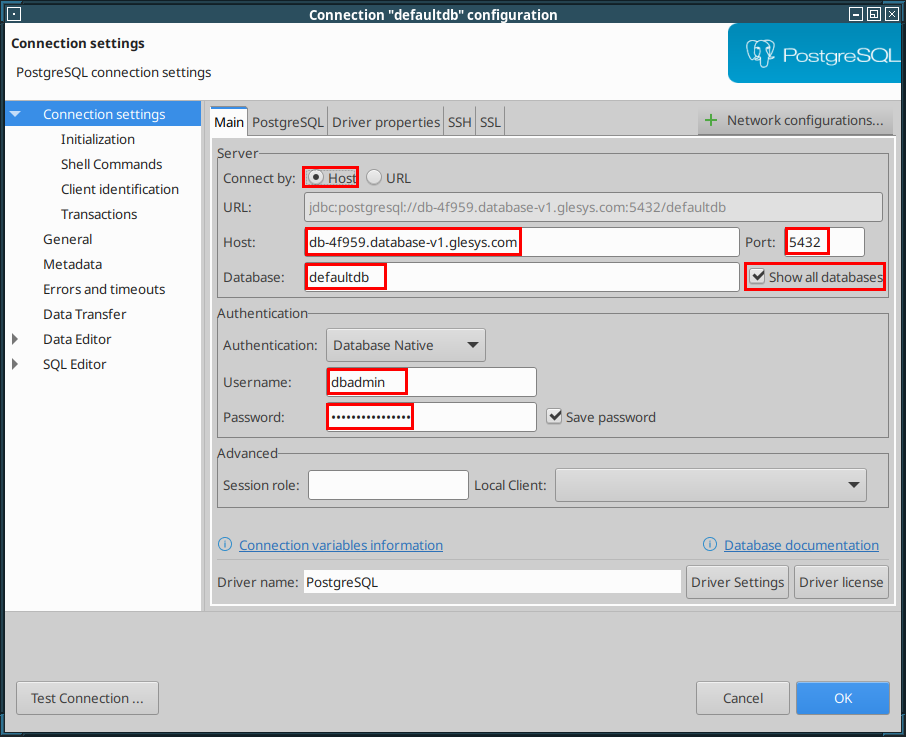Click the greyed JDBC URL field

coord(593,207)
